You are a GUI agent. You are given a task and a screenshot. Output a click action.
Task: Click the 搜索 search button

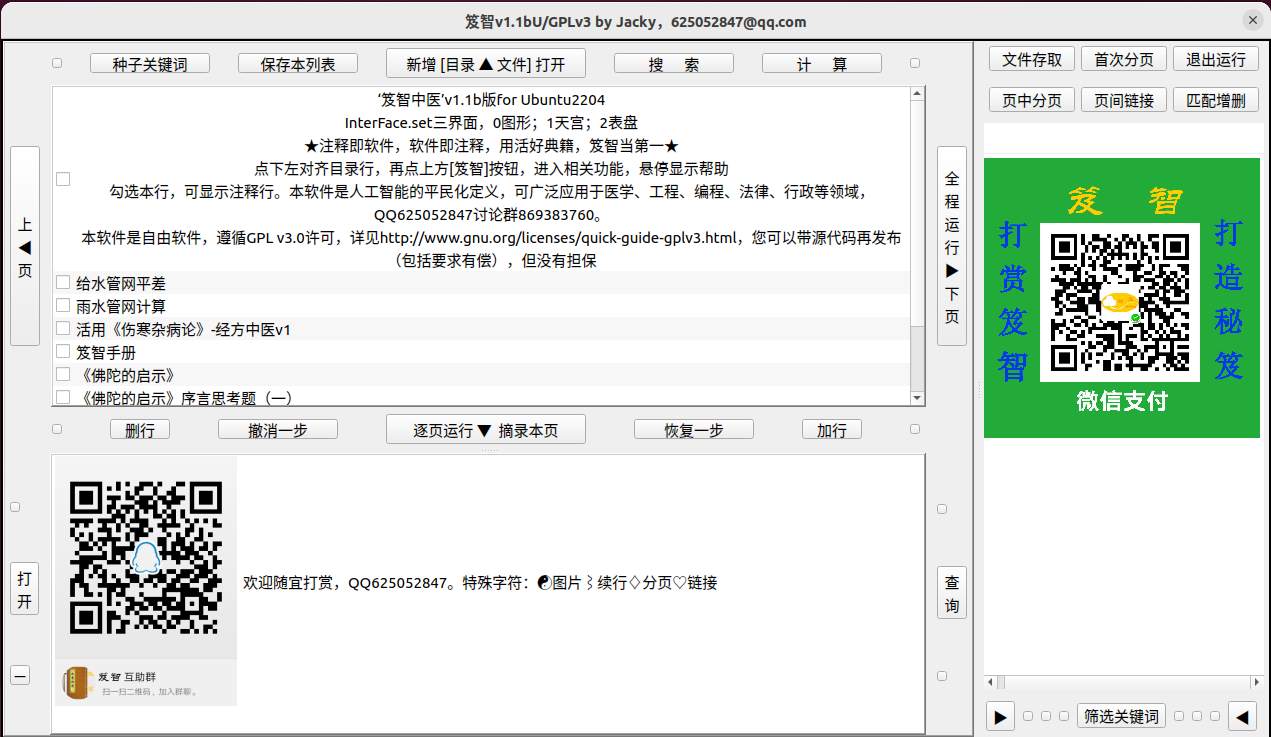coord(673,64)
